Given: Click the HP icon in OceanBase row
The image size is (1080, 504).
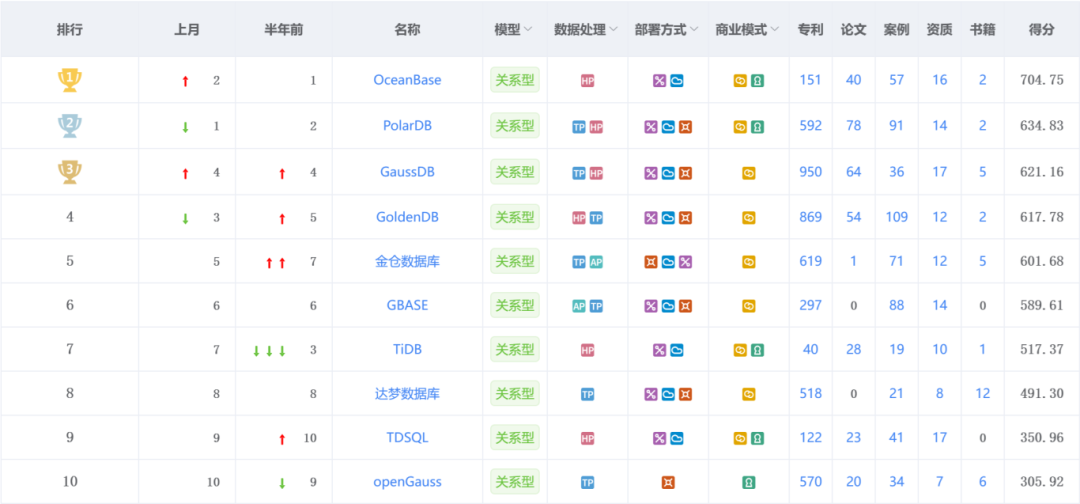Looking at the screenshot, I should click(588, 81).
